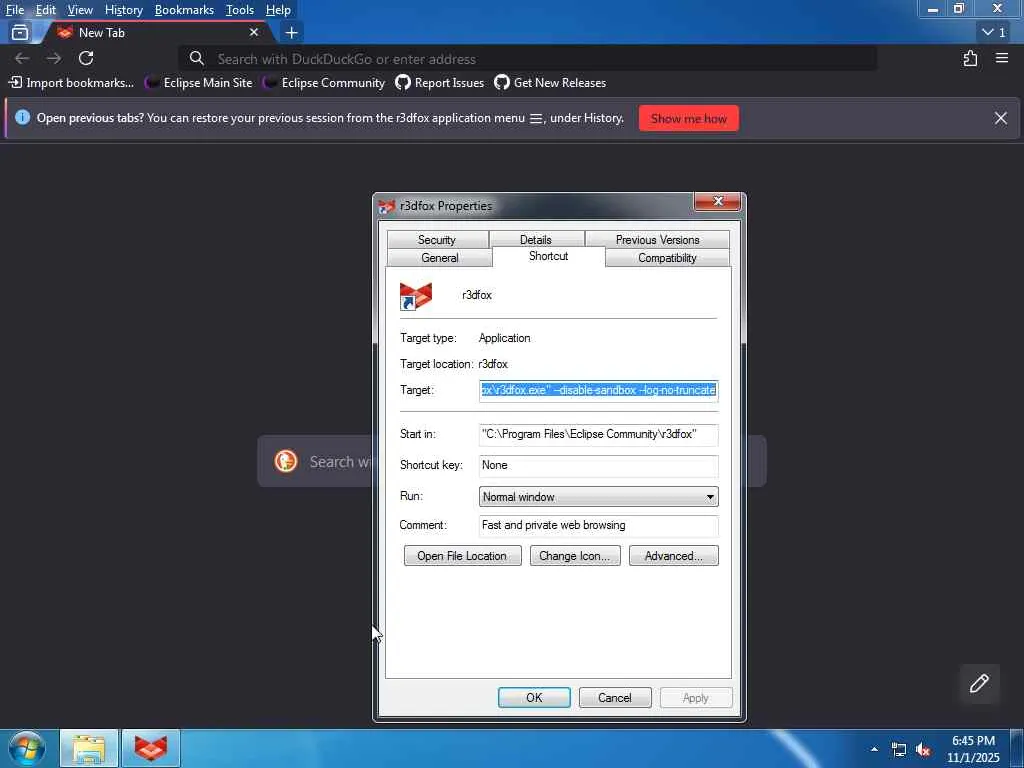Switch to the Compatibility tab
This screenshot has width=1024, height=768.
[667, 257]
